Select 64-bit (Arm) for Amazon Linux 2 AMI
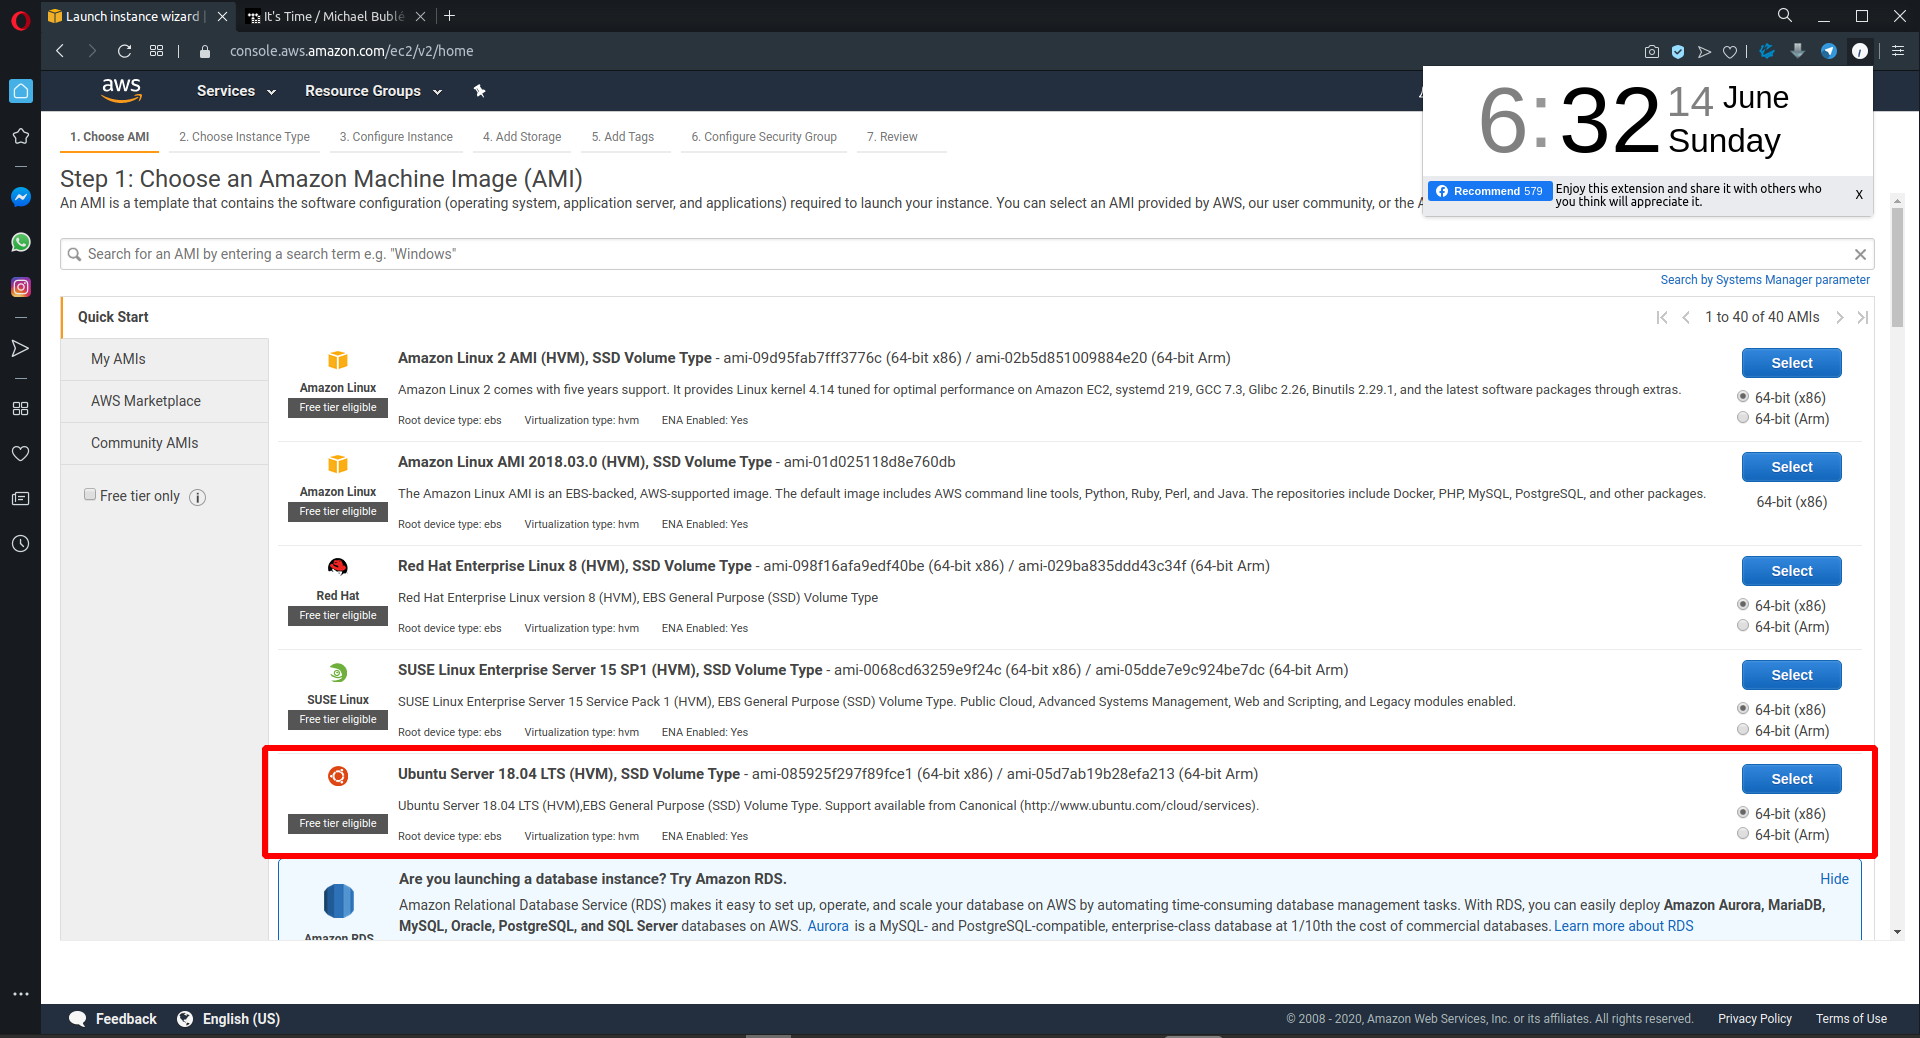This screenshot has height=1038, width=1920. [1743, 418]
